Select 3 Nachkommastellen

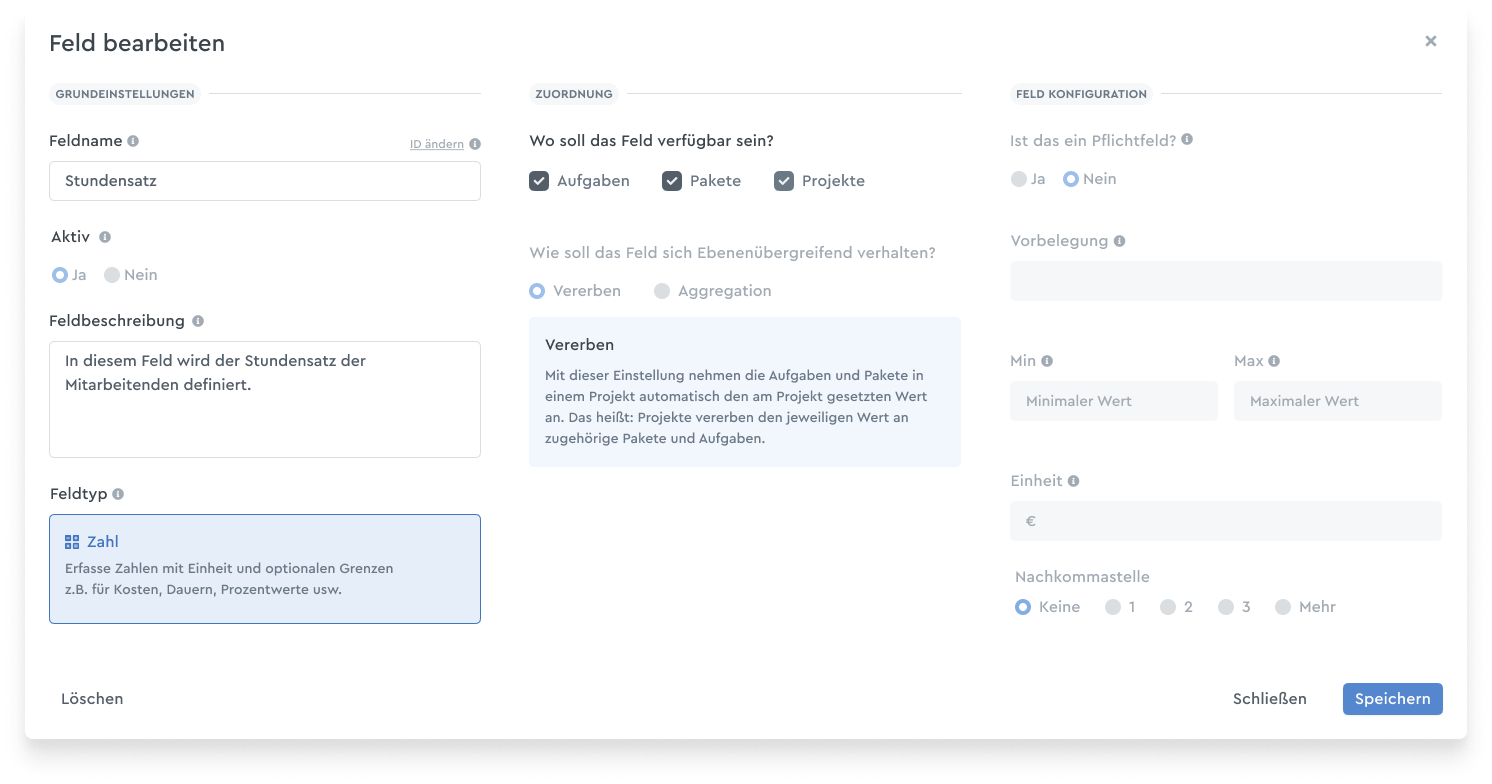[x=1226, y=607]
